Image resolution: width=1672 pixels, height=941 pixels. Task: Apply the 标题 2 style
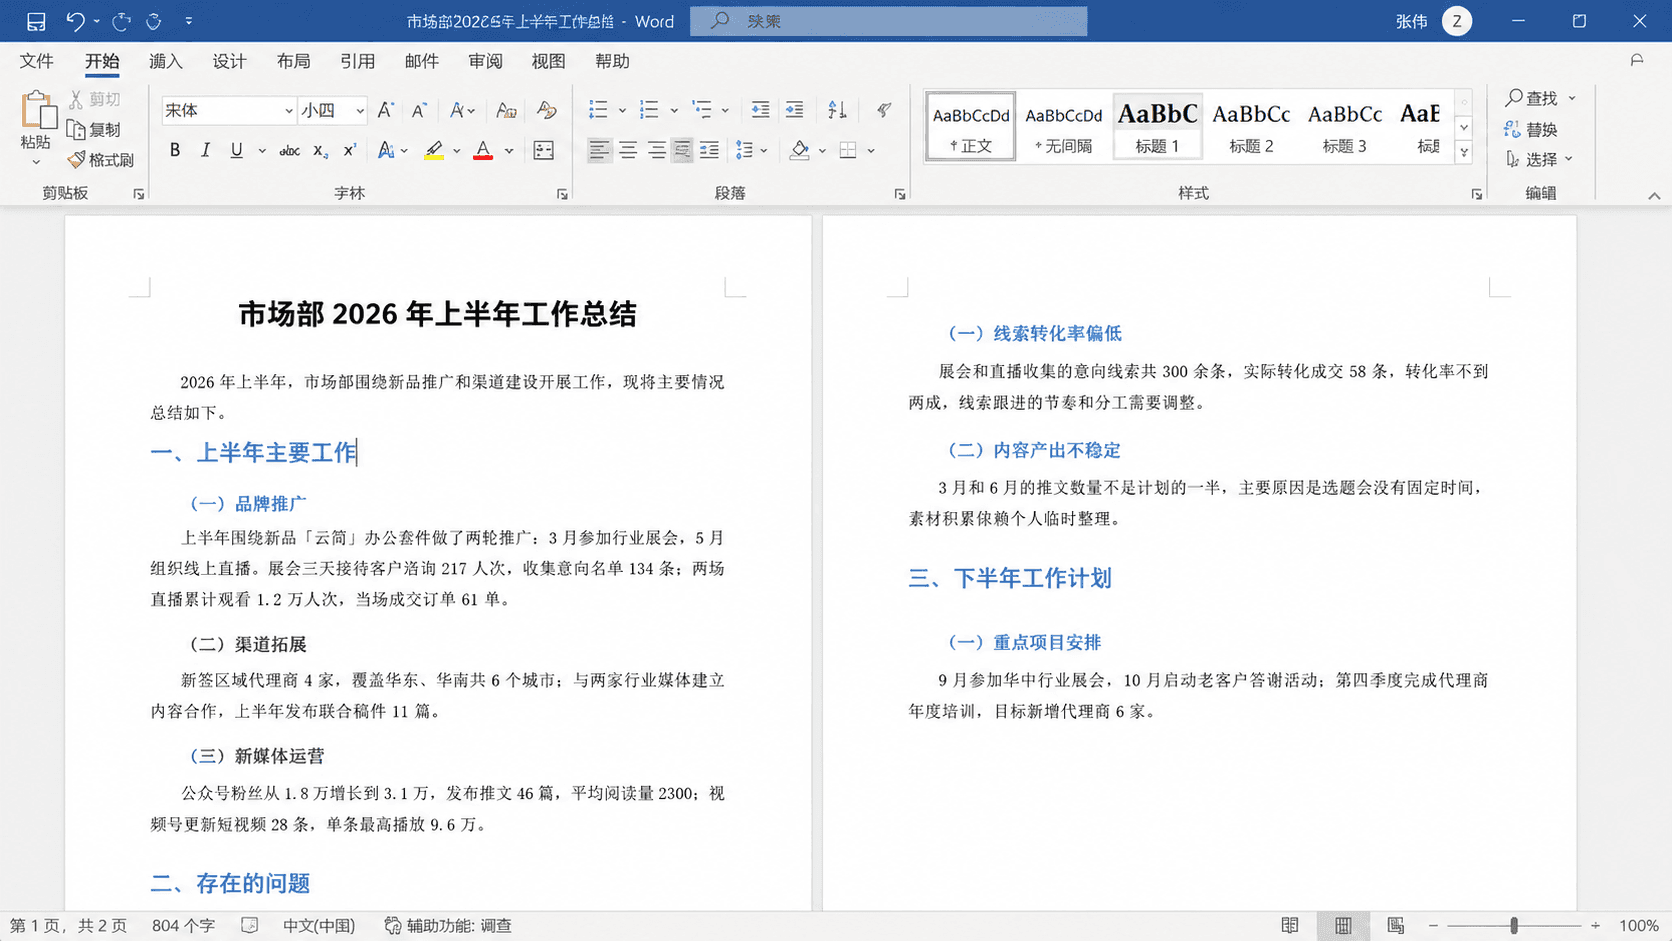click(x=1251, y=126)
